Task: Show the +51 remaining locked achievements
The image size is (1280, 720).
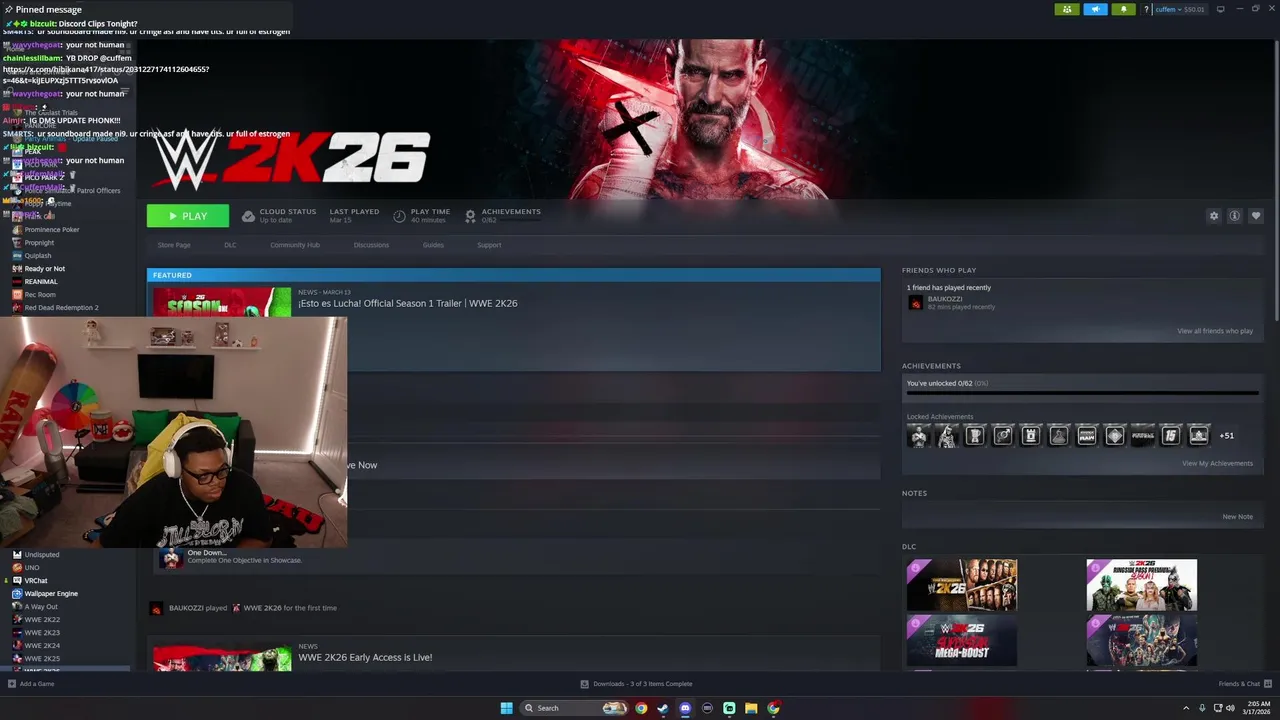Action: pos(1227,436)
